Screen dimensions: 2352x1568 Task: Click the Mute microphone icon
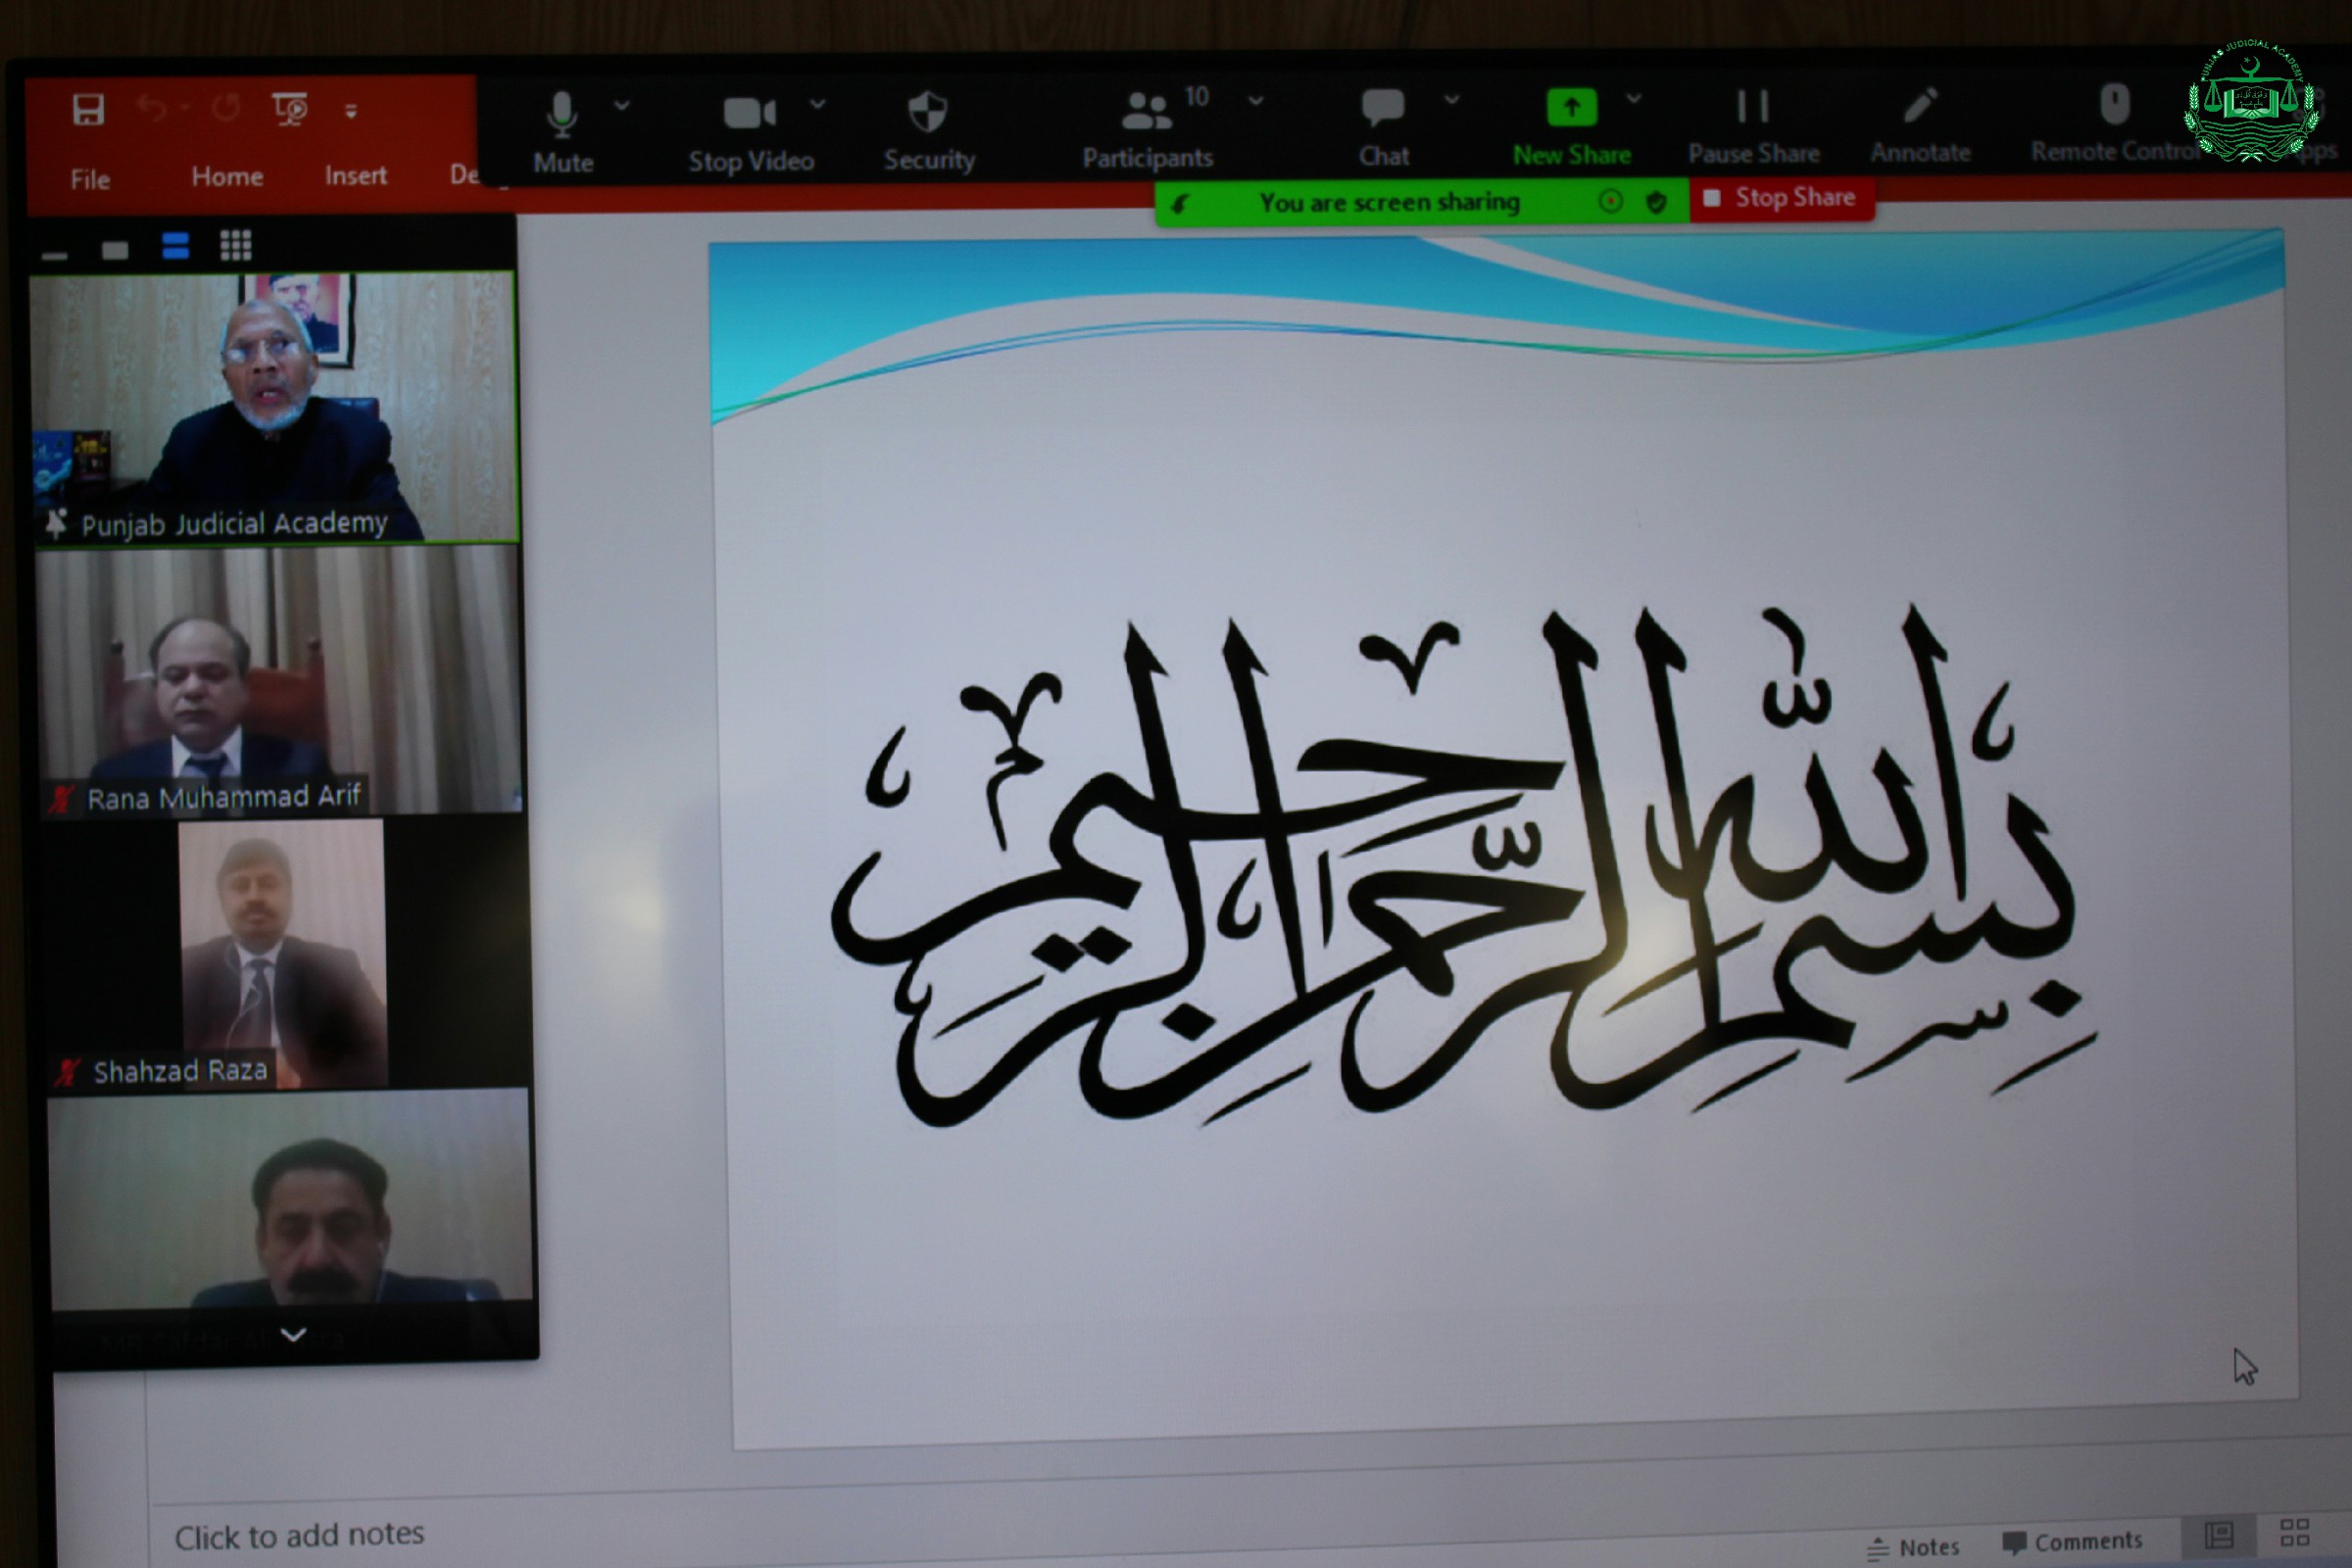point(562,114)
